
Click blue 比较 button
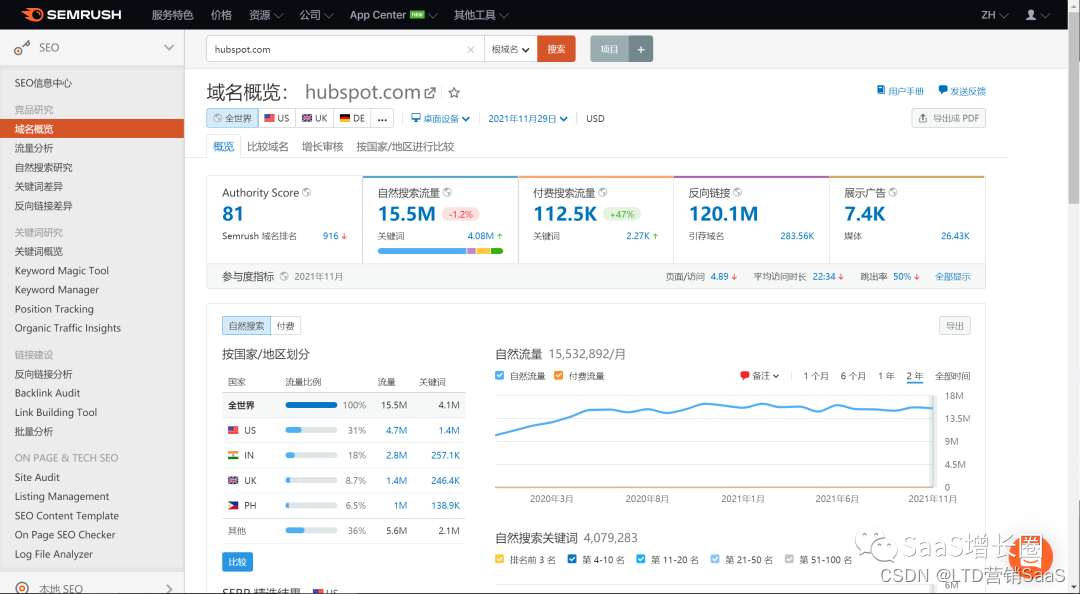[238, 562]
